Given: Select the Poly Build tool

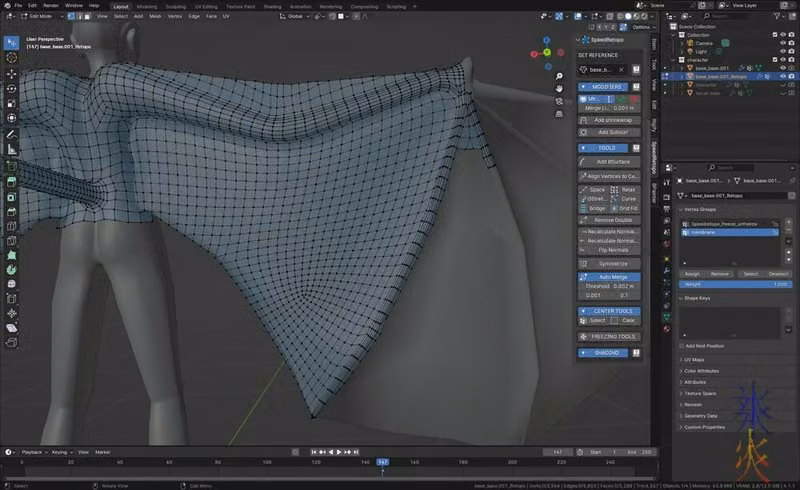Looking at the screenshot, I should [x=12, y=255].
